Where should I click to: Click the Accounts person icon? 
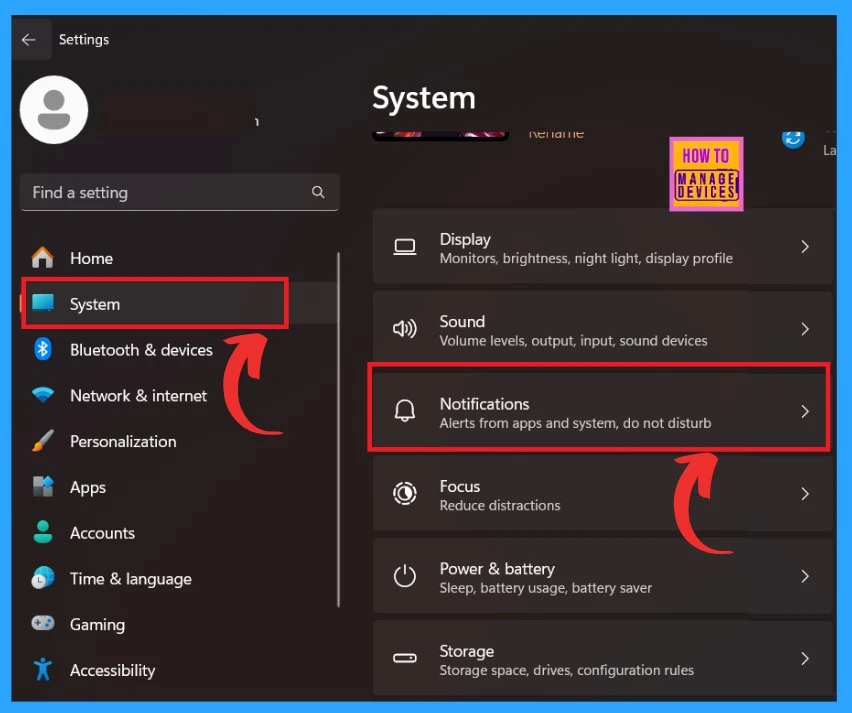coord(43,532)
